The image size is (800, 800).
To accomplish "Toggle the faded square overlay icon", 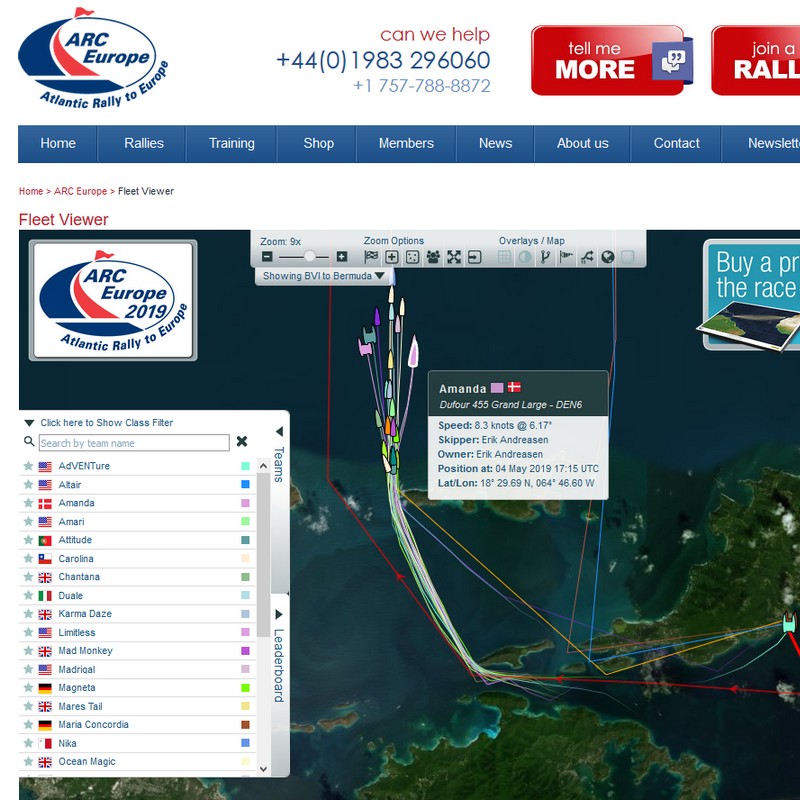I will (628, 257).
